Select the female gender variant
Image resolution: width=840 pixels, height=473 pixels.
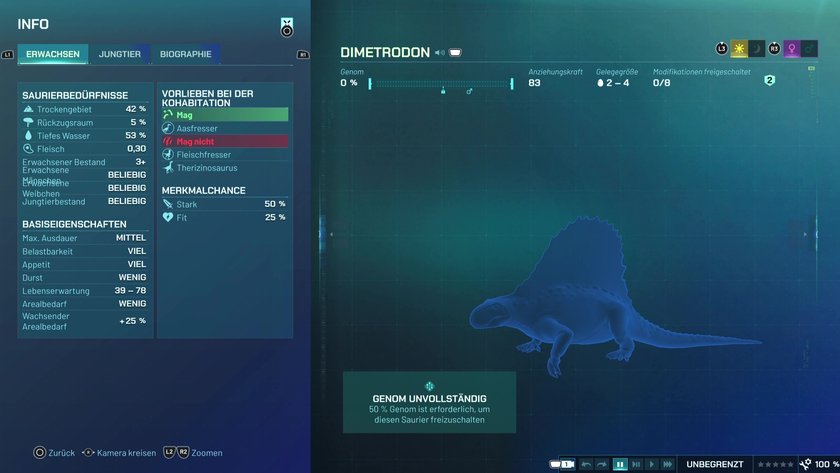(792, 49)
